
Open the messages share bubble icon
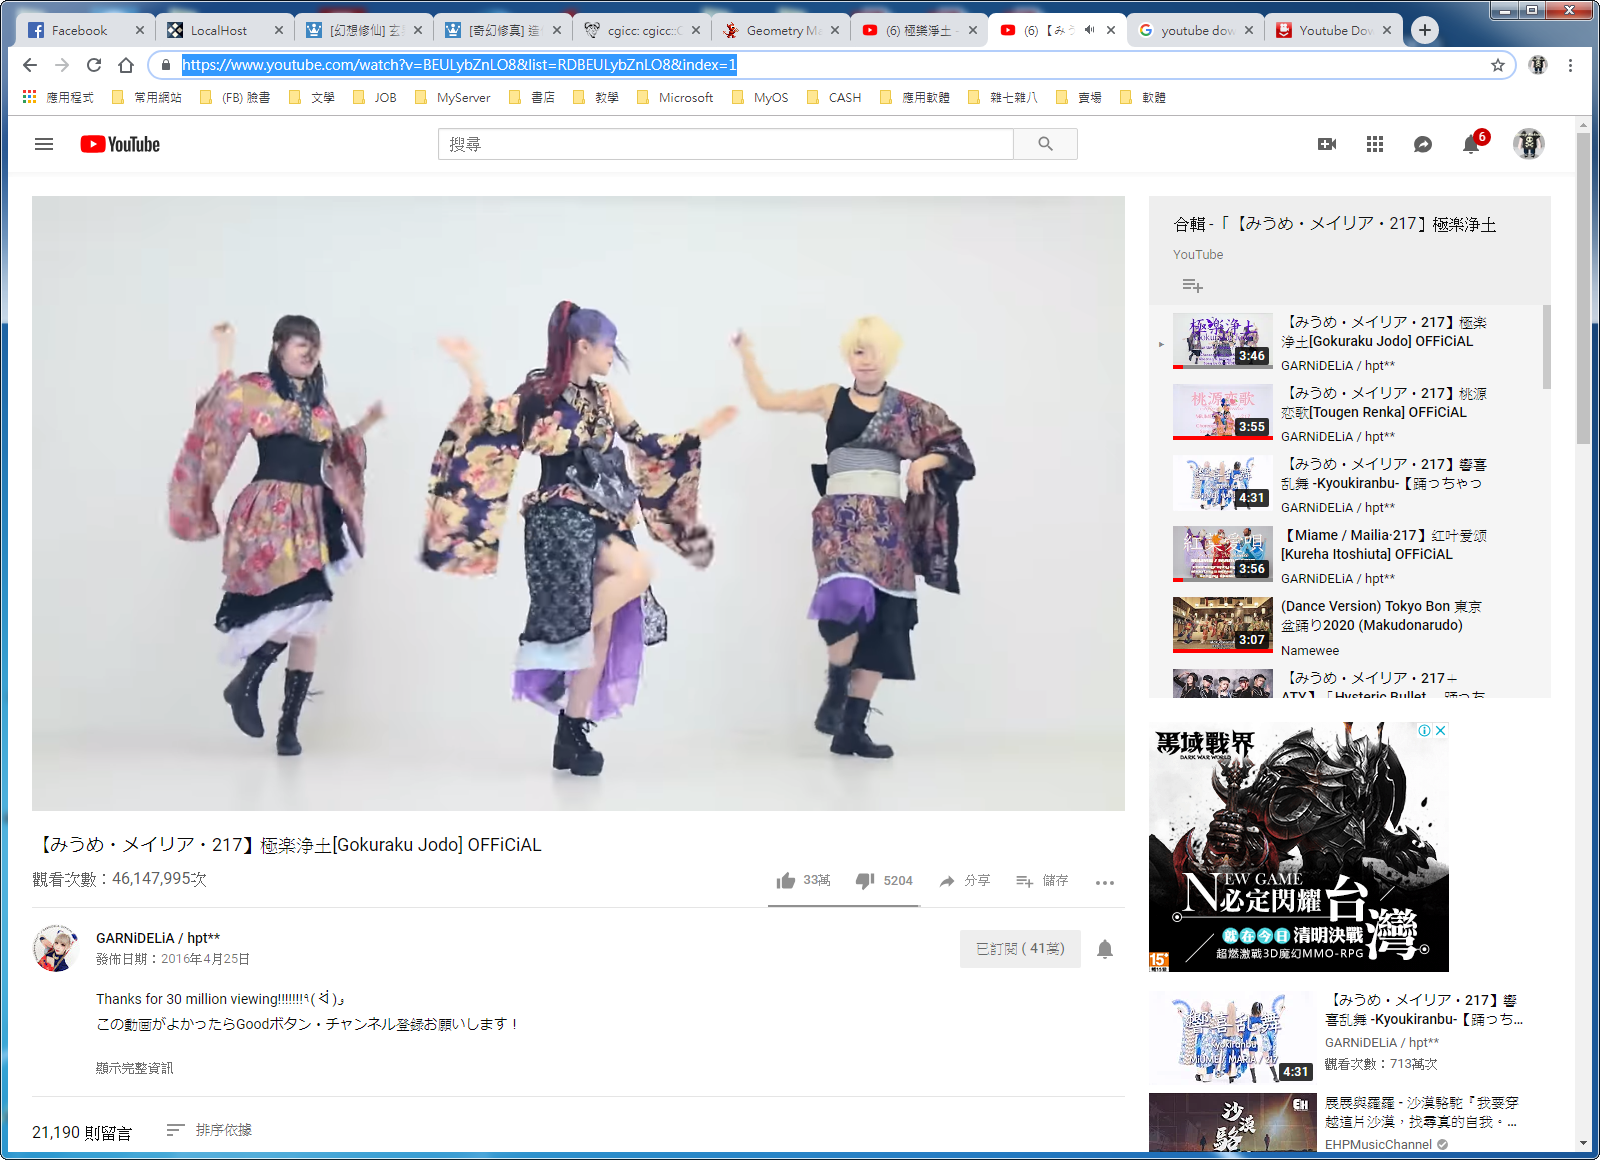(1423, 144)
